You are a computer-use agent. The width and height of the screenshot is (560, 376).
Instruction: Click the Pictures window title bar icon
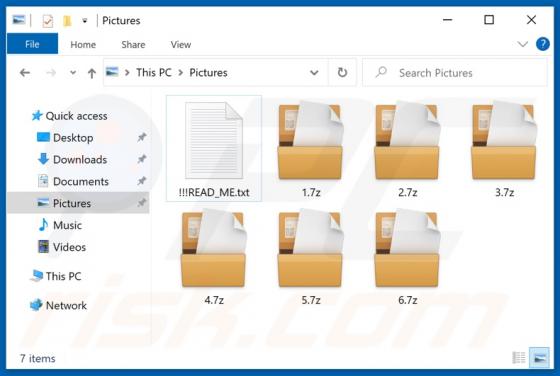(x=19, y=20)
